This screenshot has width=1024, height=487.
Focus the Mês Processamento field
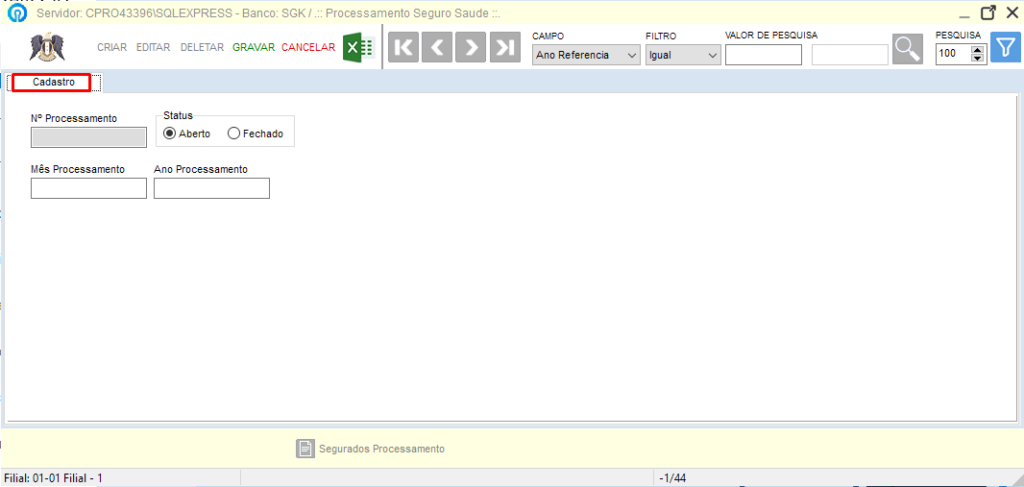pyautogui.click(x=89, y=188)
